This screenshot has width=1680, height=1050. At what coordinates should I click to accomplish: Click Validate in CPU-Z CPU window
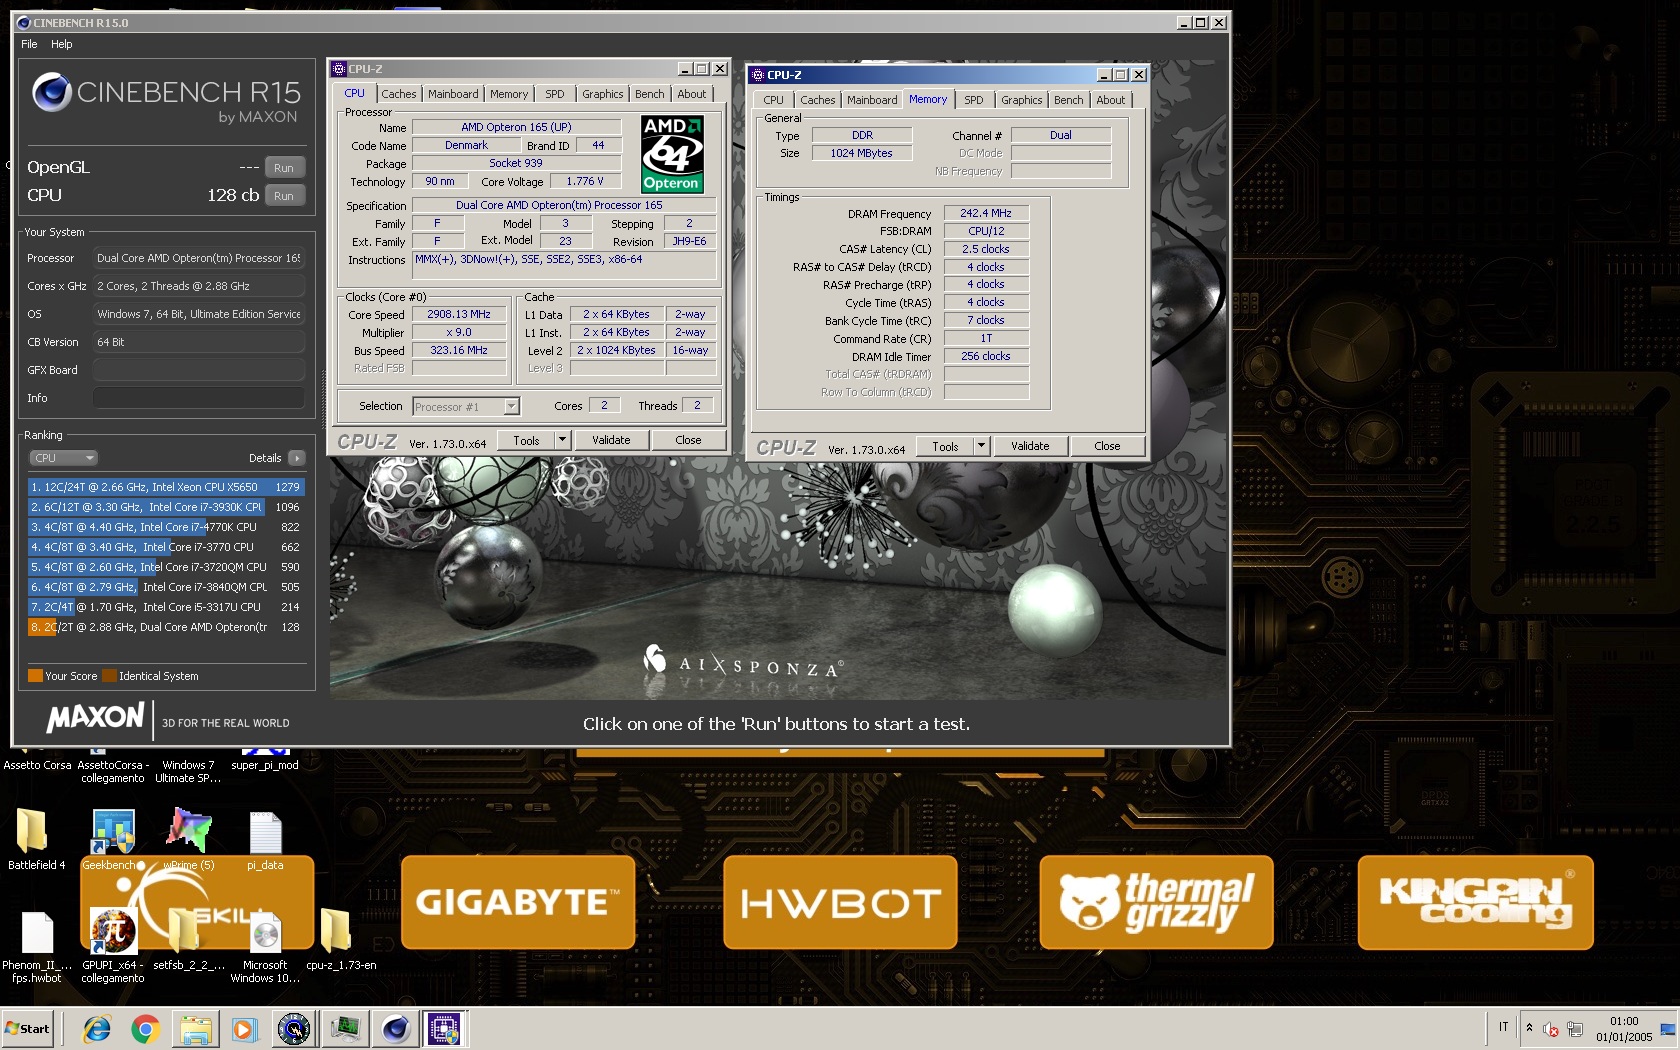click(x=611, y=440)
